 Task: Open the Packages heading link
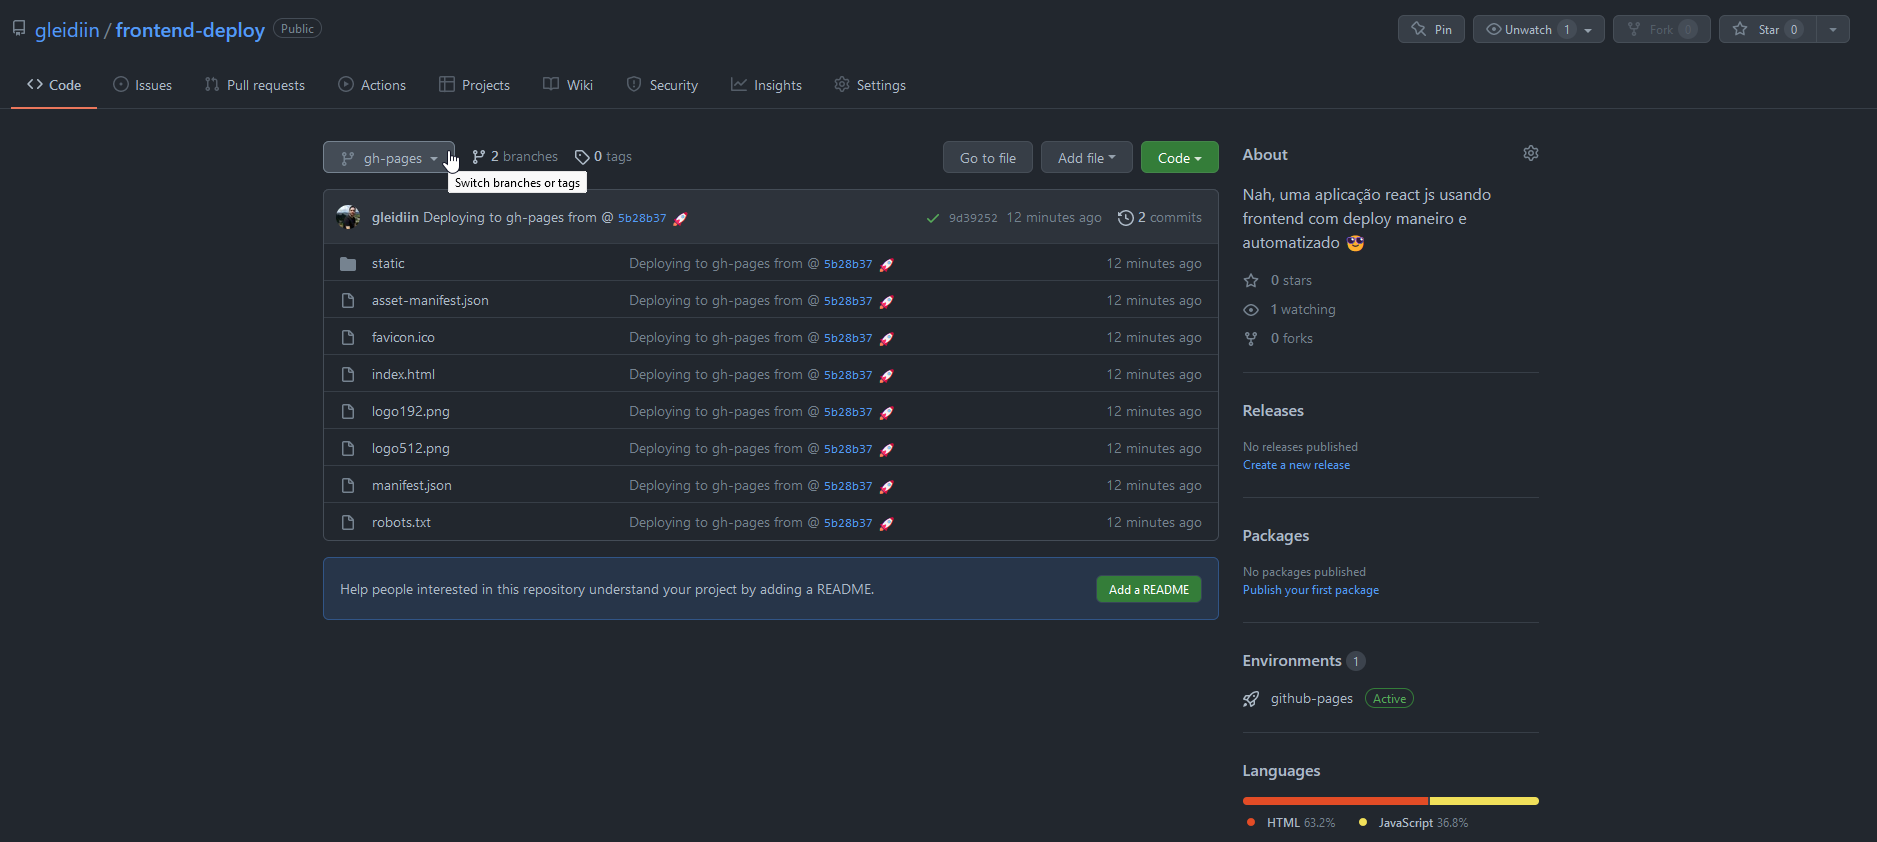point(1276,535)
